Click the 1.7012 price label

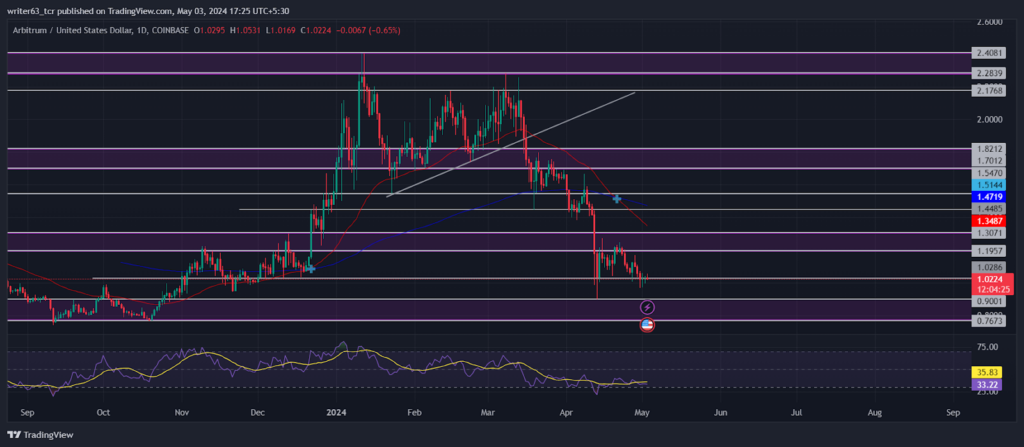click(987, 161)
